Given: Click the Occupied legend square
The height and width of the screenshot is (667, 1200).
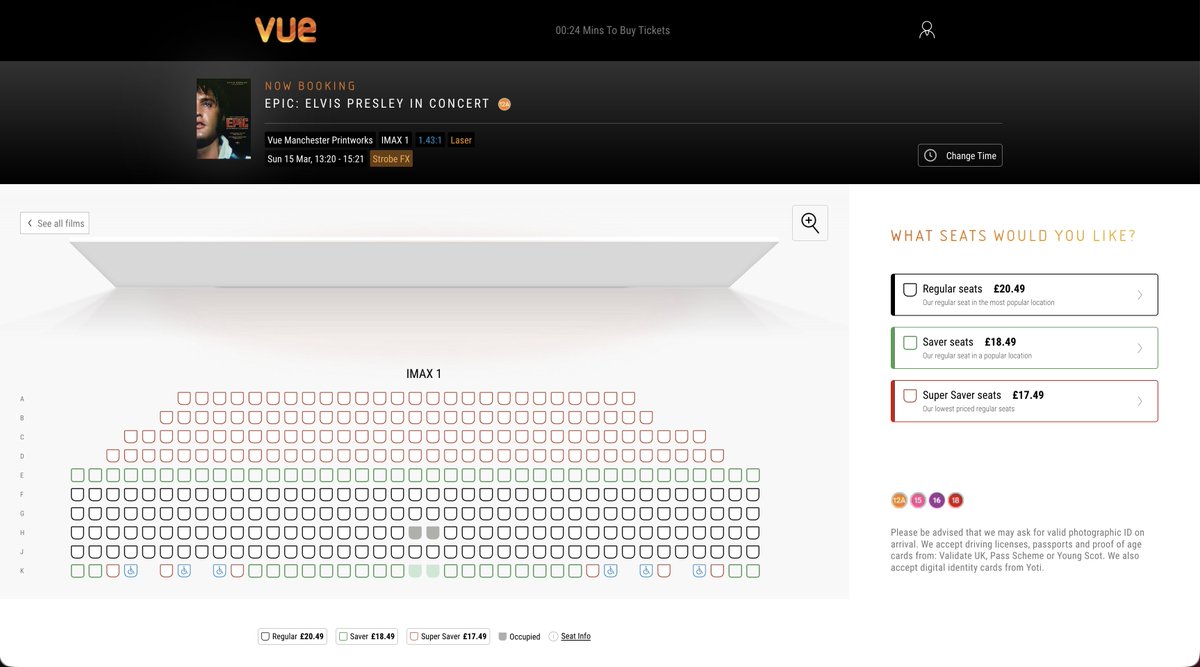Looking at the screenshot, I should pos(502,636).
